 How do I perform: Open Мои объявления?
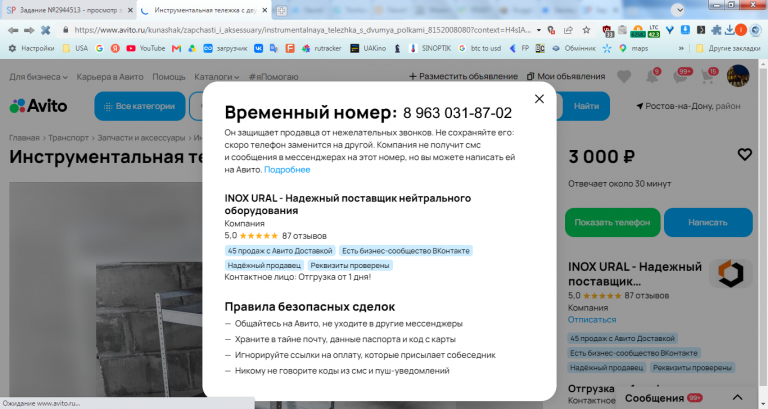click(566, 76)
